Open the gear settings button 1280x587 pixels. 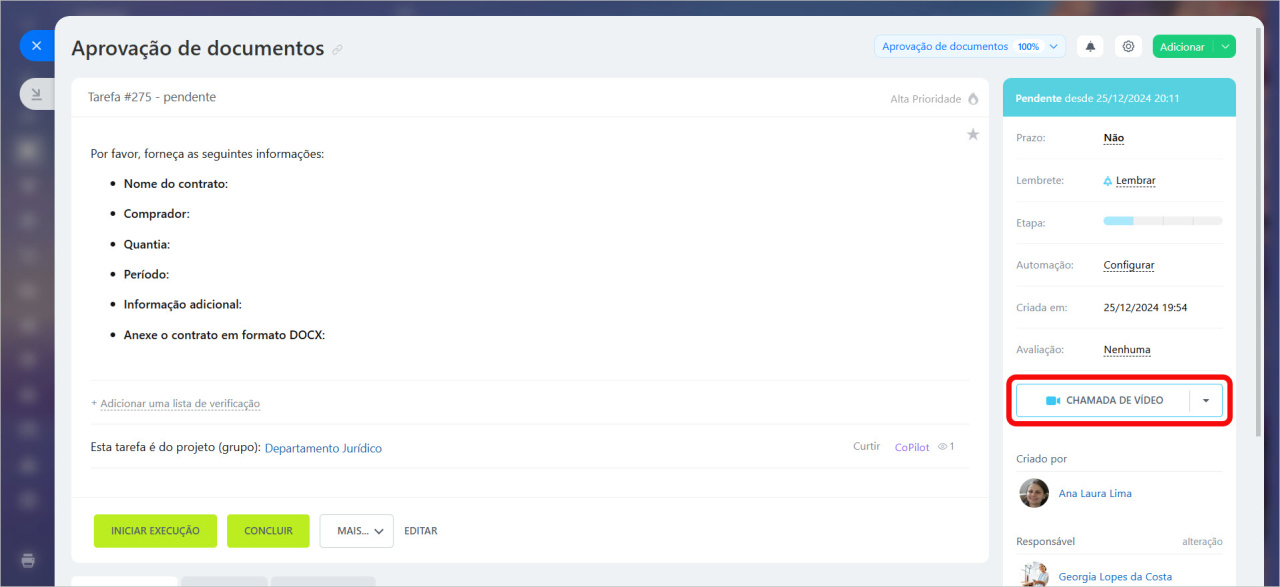[1128, 46]
